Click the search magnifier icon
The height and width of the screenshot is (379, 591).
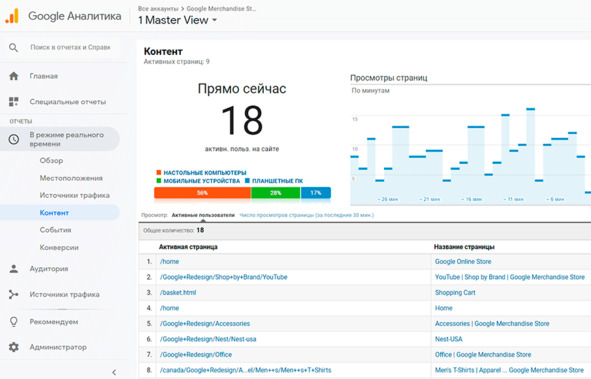point(14,47)
